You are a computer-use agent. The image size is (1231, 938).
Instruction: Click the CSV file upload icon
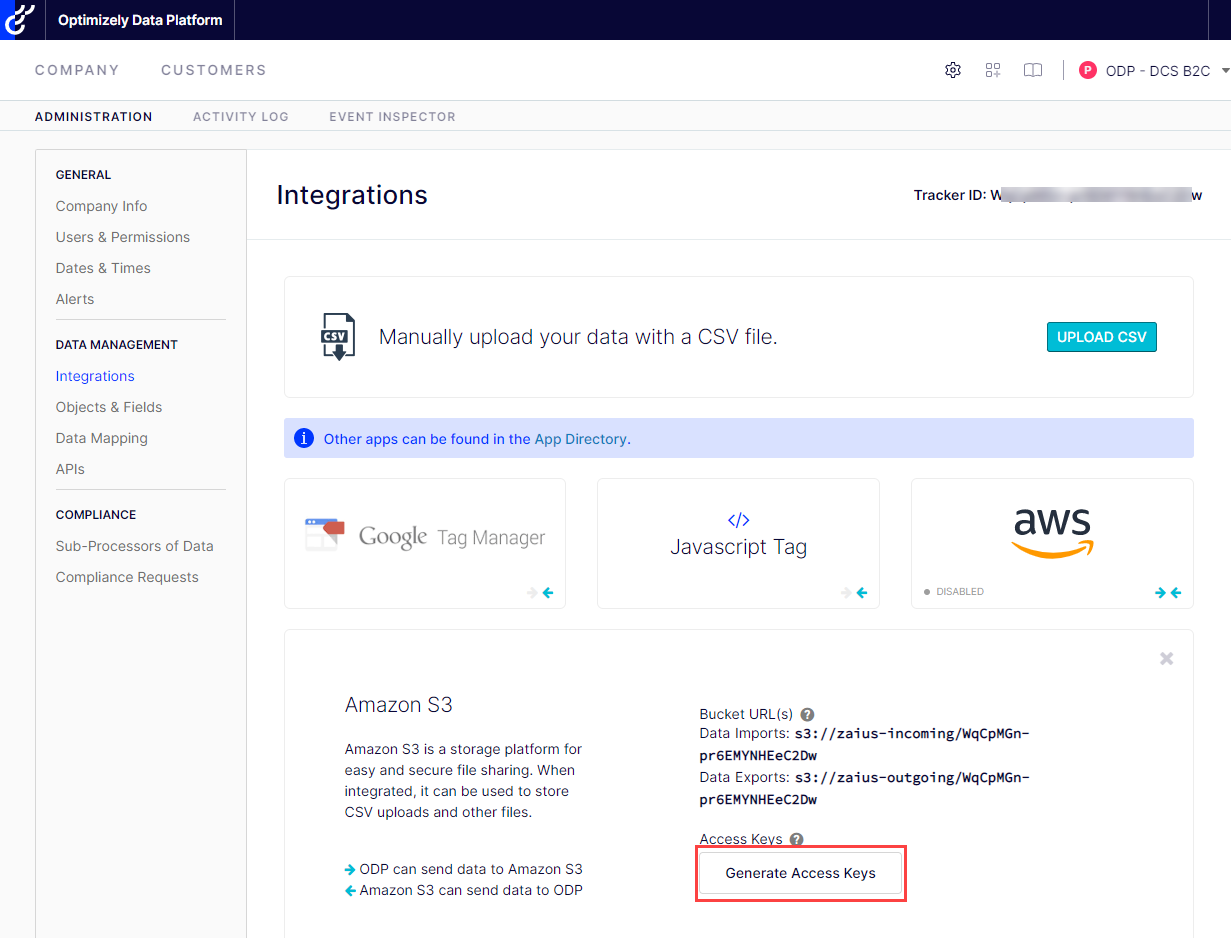tap(338, 336)
